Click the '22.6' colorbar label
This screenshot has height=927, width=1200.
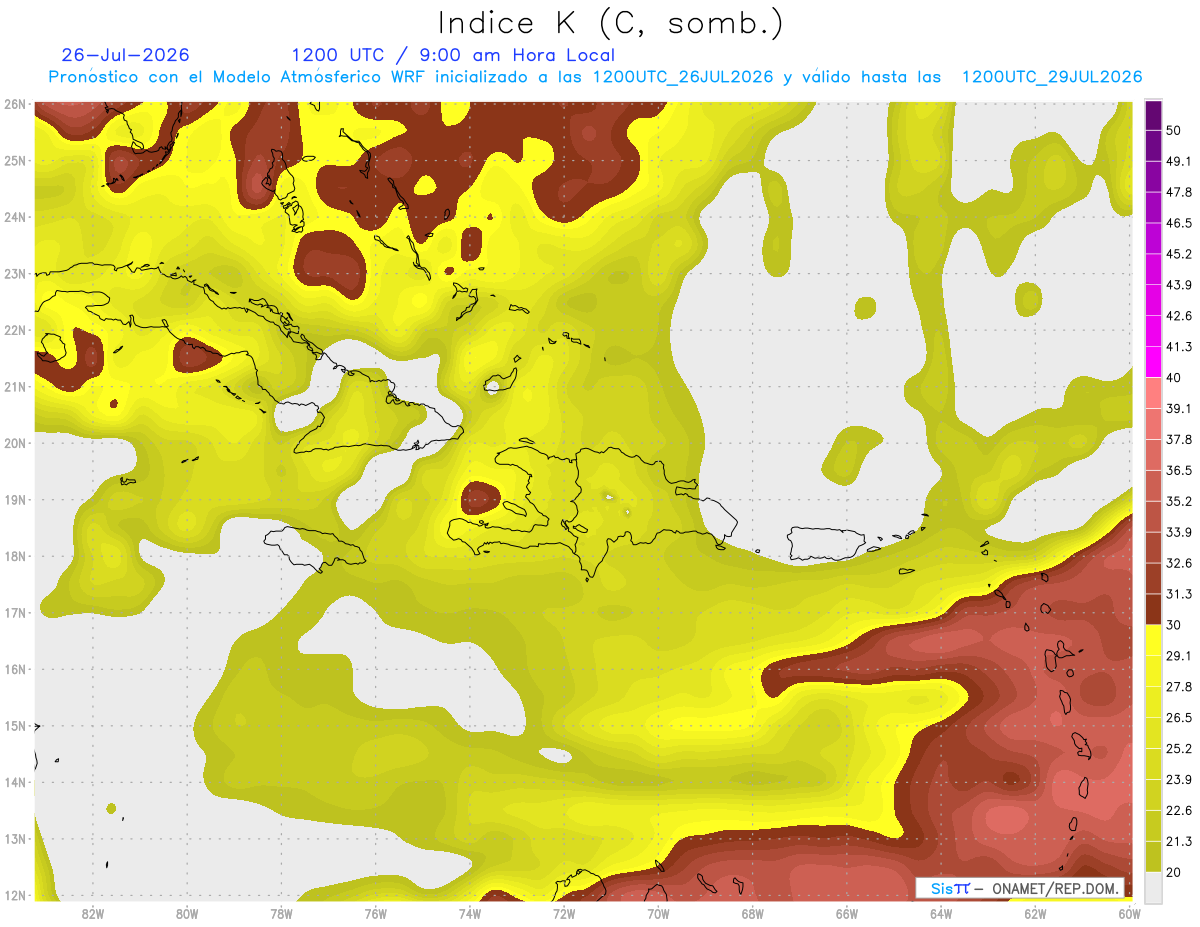point(1179,810)
